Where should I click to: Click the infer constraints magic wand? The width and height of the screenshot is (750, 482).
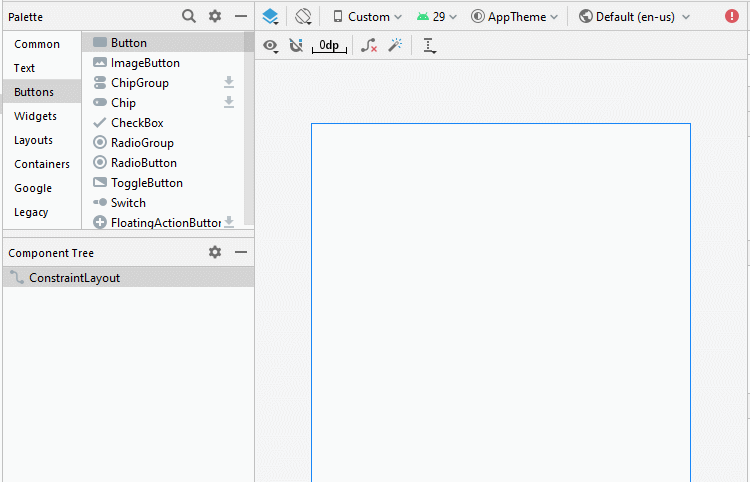395,46
